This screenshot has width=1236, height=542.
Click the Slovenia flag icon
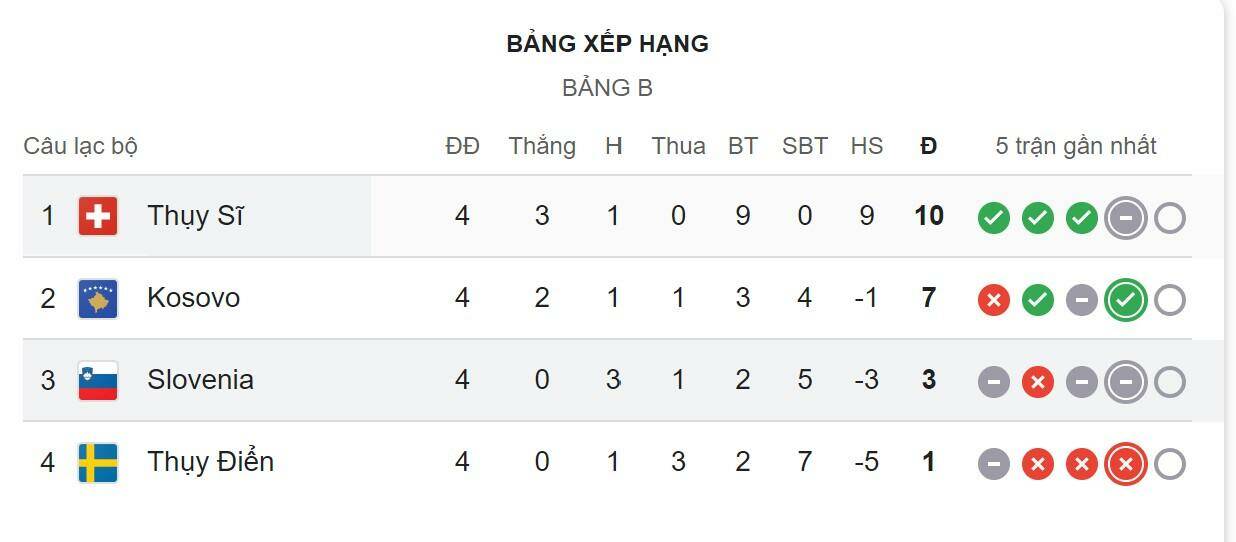point(98,380)
